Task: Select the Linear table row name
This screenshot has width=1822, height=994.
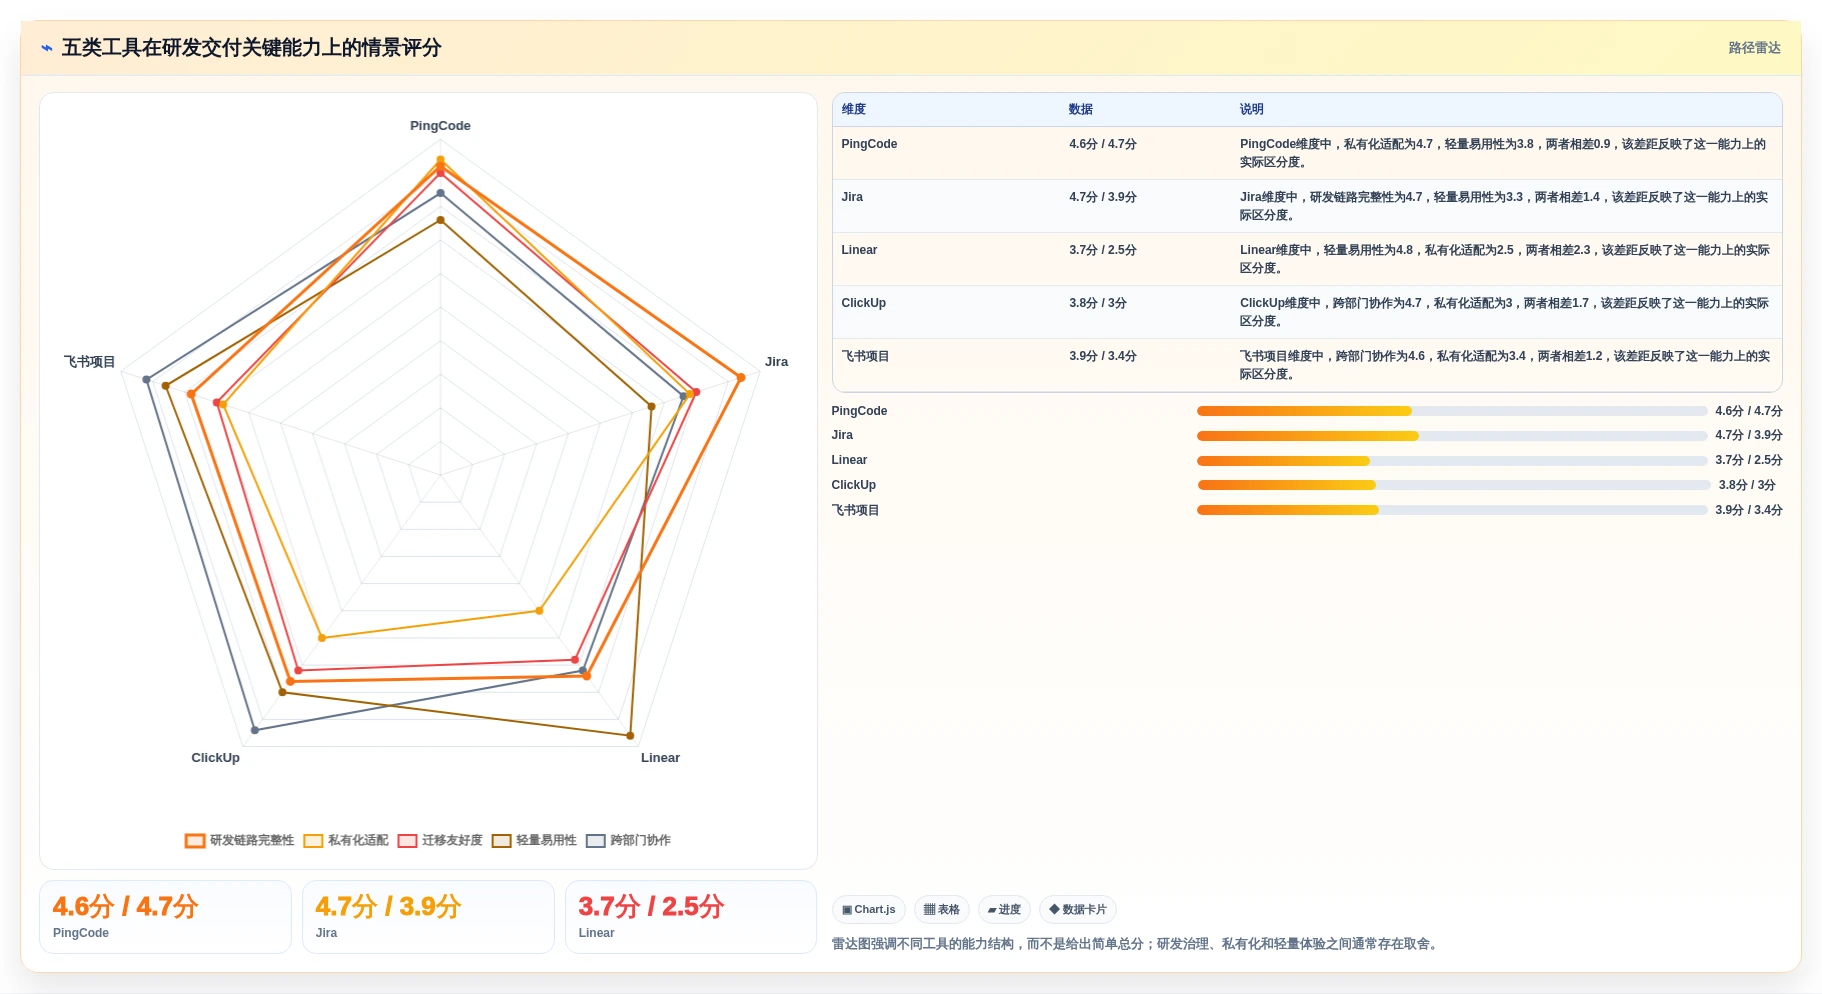Action: tap(859, 250)
